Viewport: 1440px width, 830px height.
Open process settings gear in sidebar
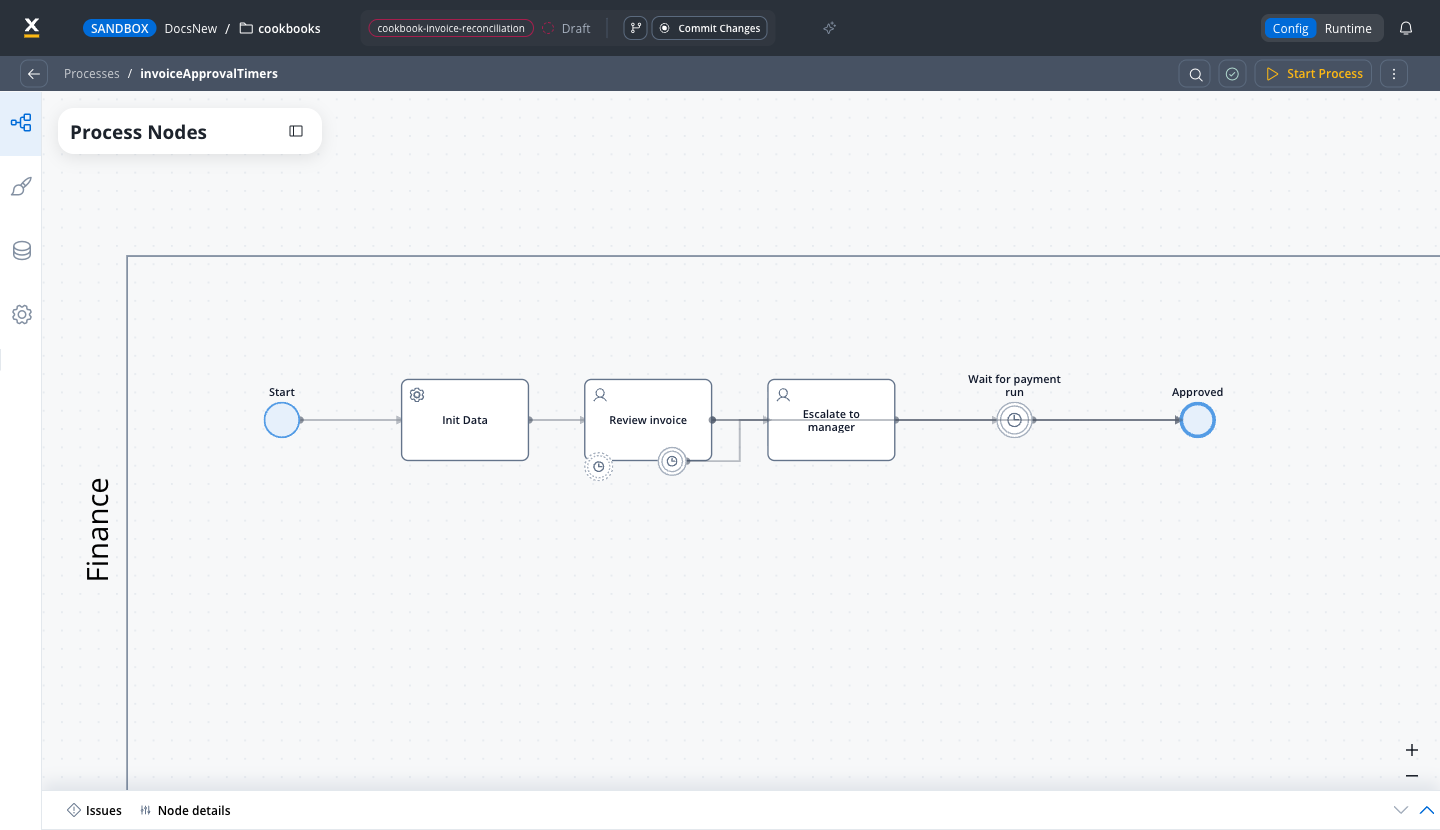pyautogui.click(x=21, y=315)
